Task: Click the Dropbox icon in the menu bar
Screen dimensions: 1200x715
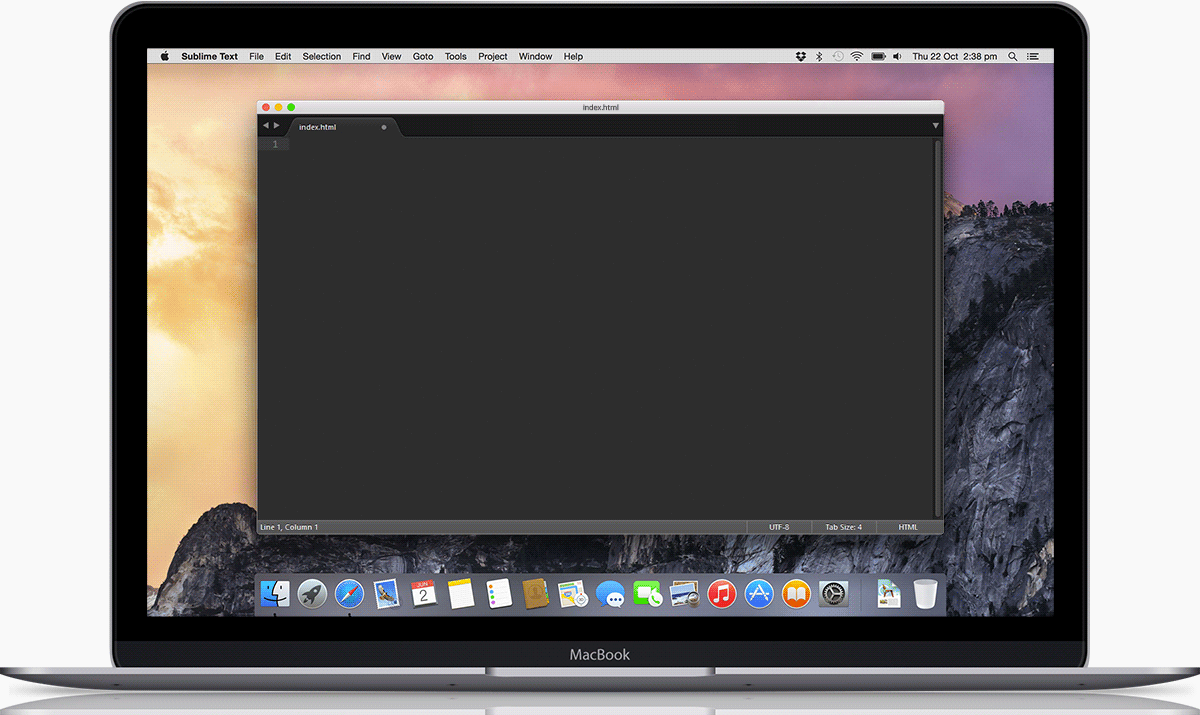Action: click(x=801, y=57)
